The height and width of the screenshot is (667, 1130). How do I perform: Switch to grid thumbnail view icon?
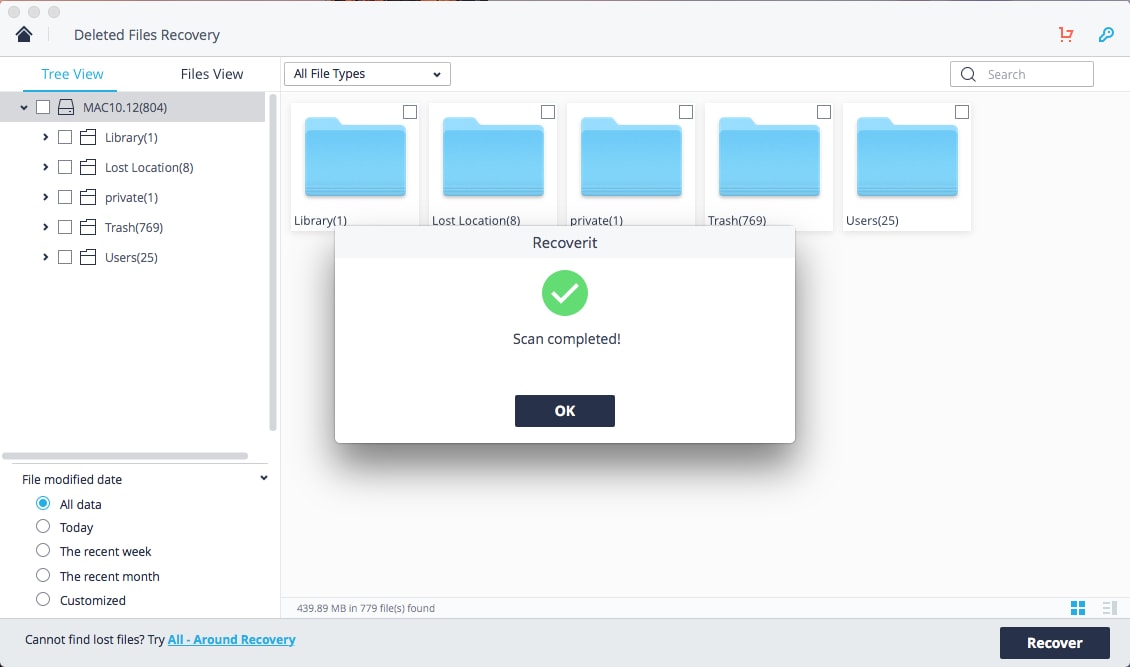coord(1077,608)
